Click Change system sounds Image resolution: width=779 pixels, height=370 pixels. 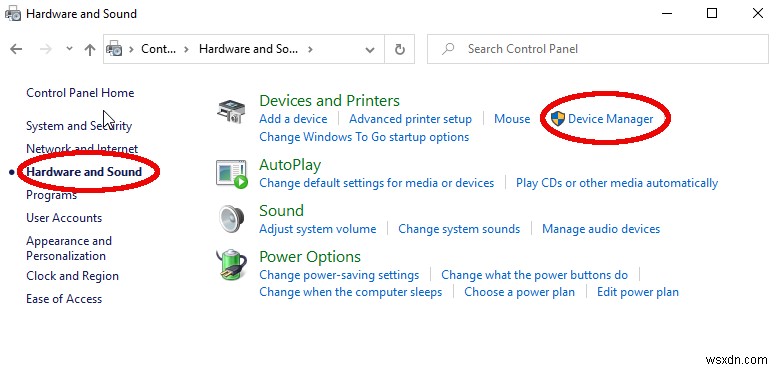coord(459,229)
